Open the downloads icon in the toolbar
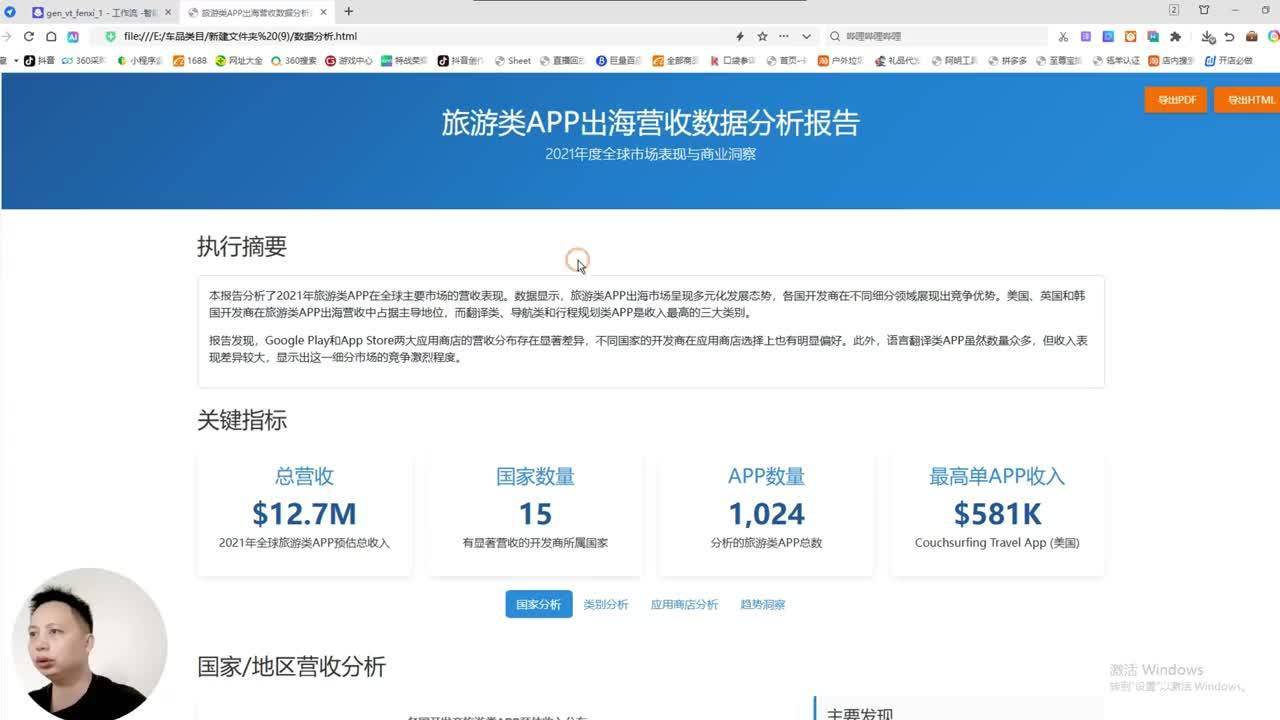1280x720 pixels. pos(1208,36)
